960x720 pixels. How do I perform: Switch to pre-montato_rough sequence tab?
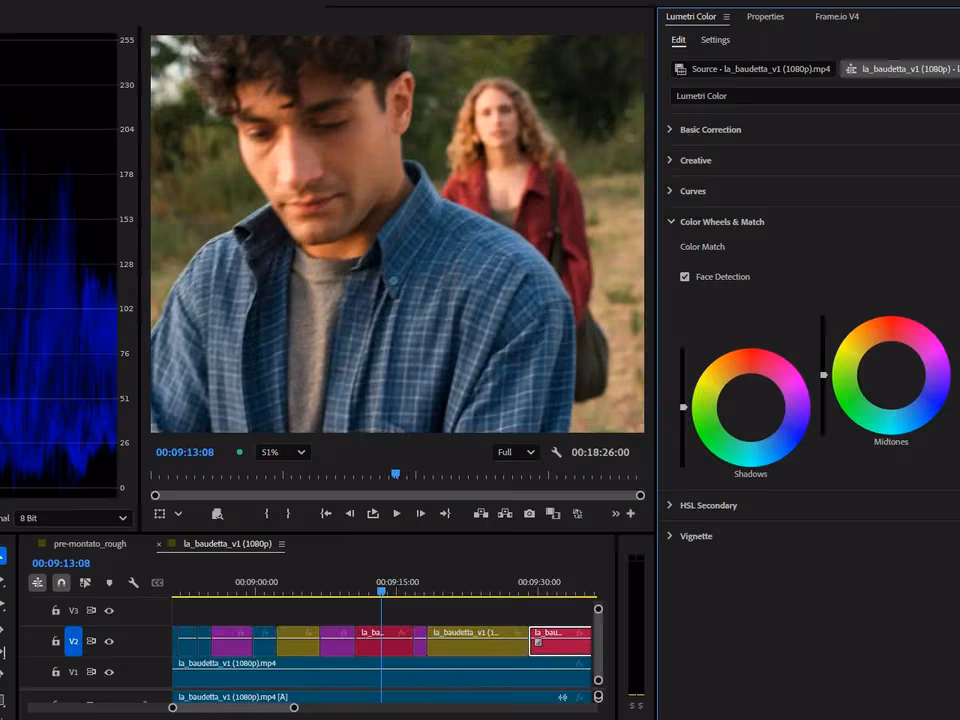tap(89, 544)
